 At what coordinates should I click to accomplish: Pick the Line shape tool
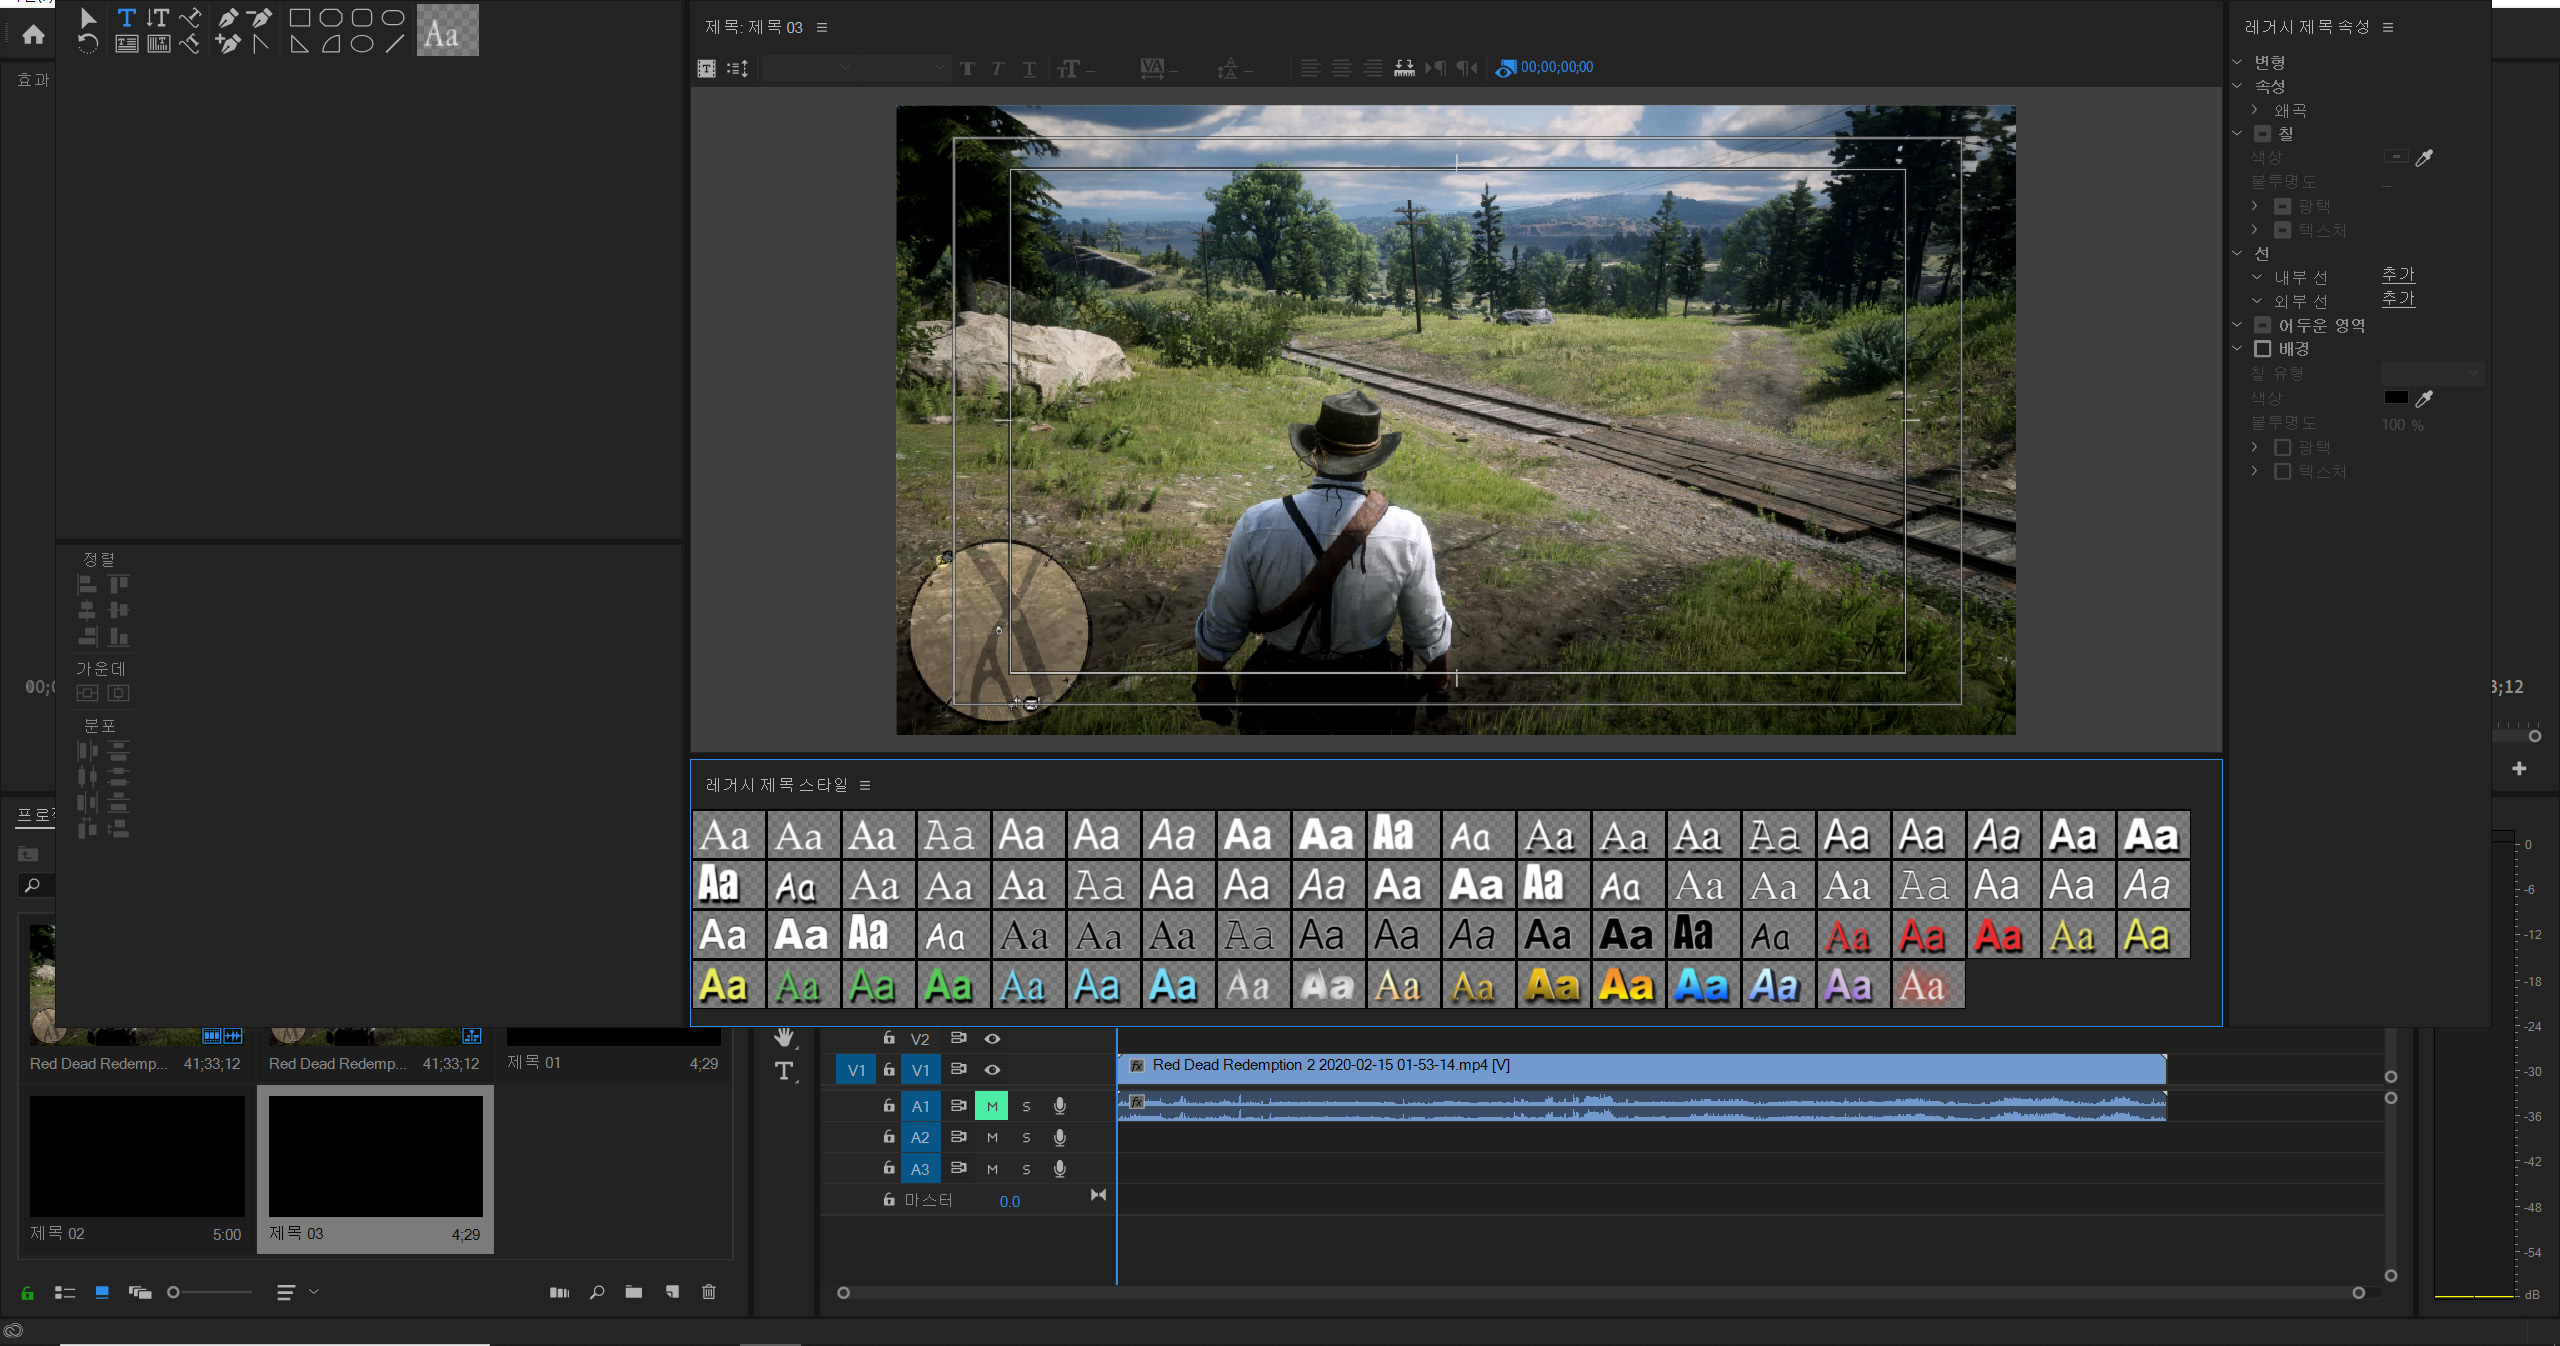[395, 43]
